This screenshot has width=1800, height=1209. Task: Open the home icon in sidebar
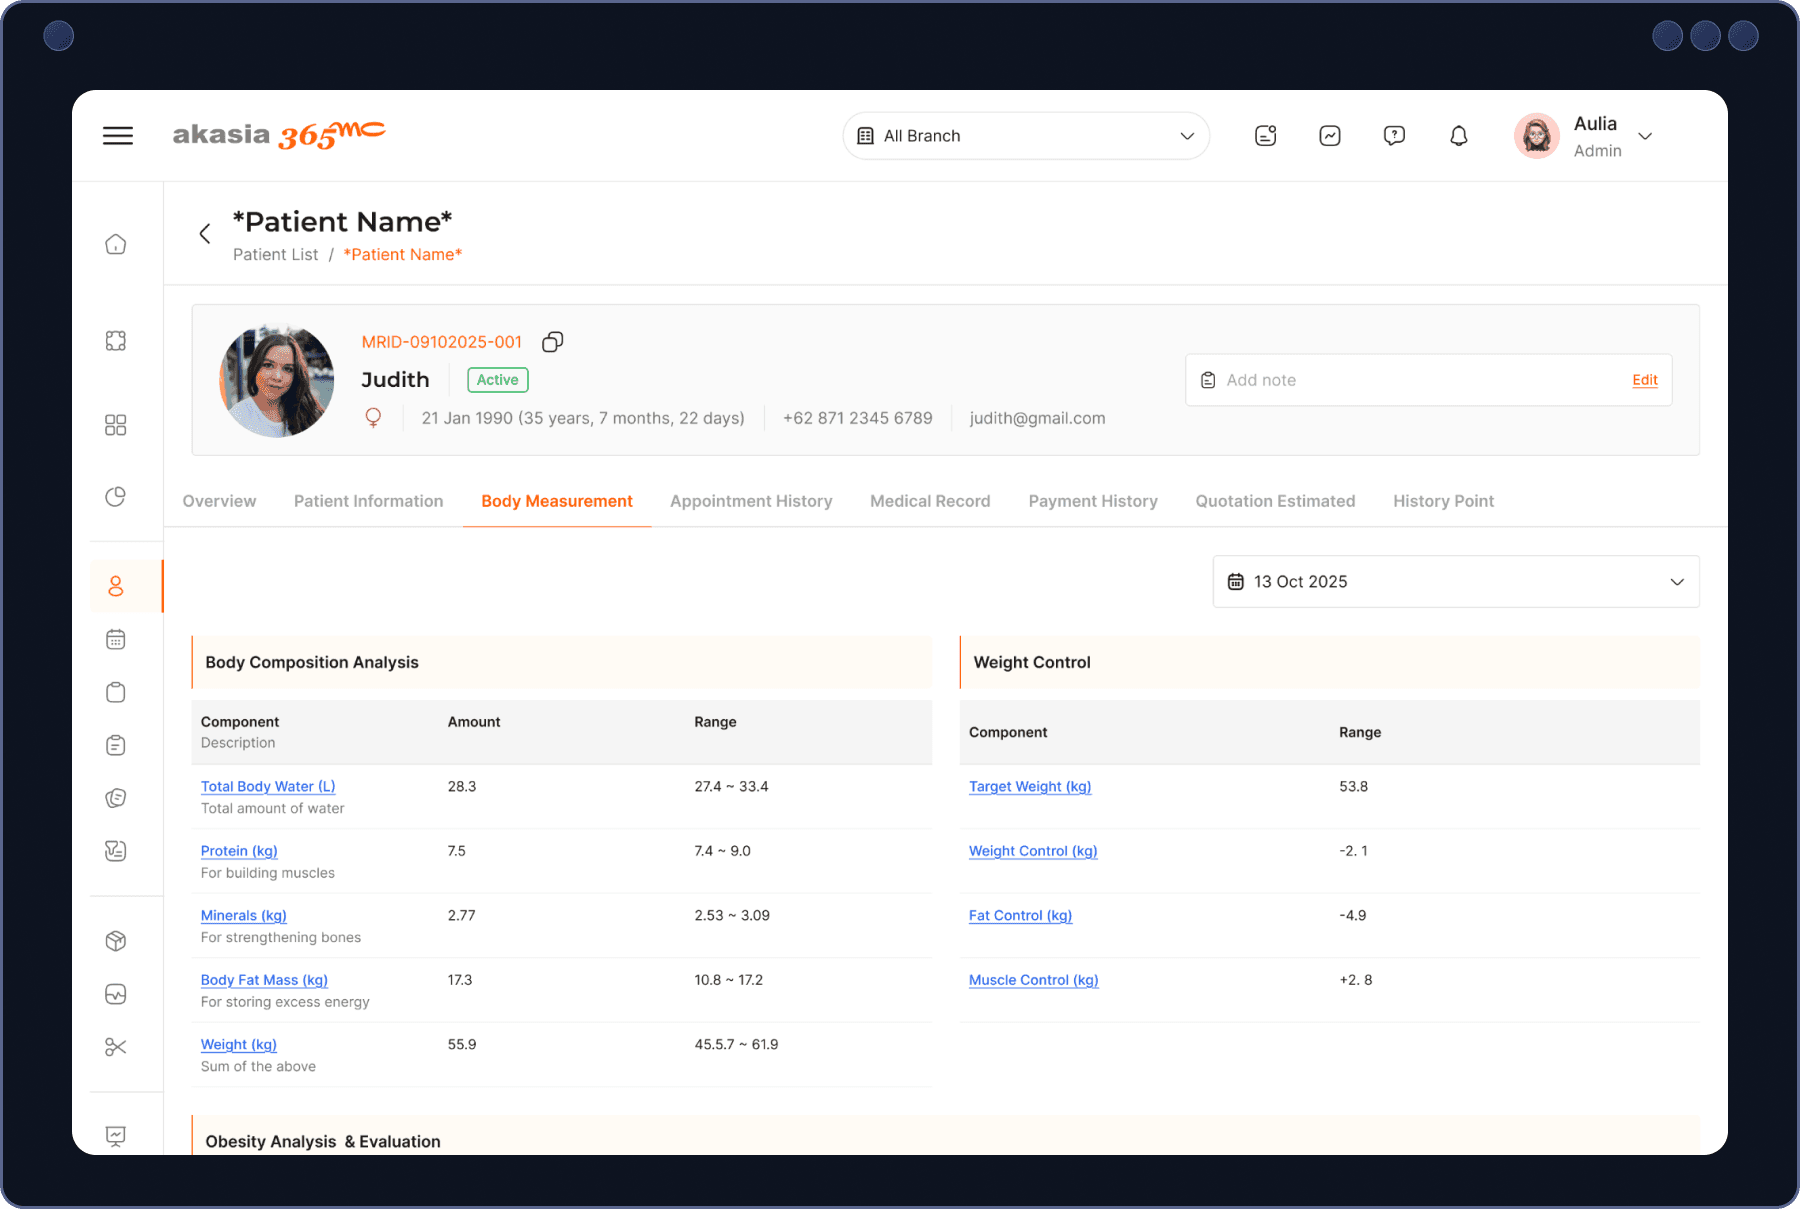tap(116, 244)
